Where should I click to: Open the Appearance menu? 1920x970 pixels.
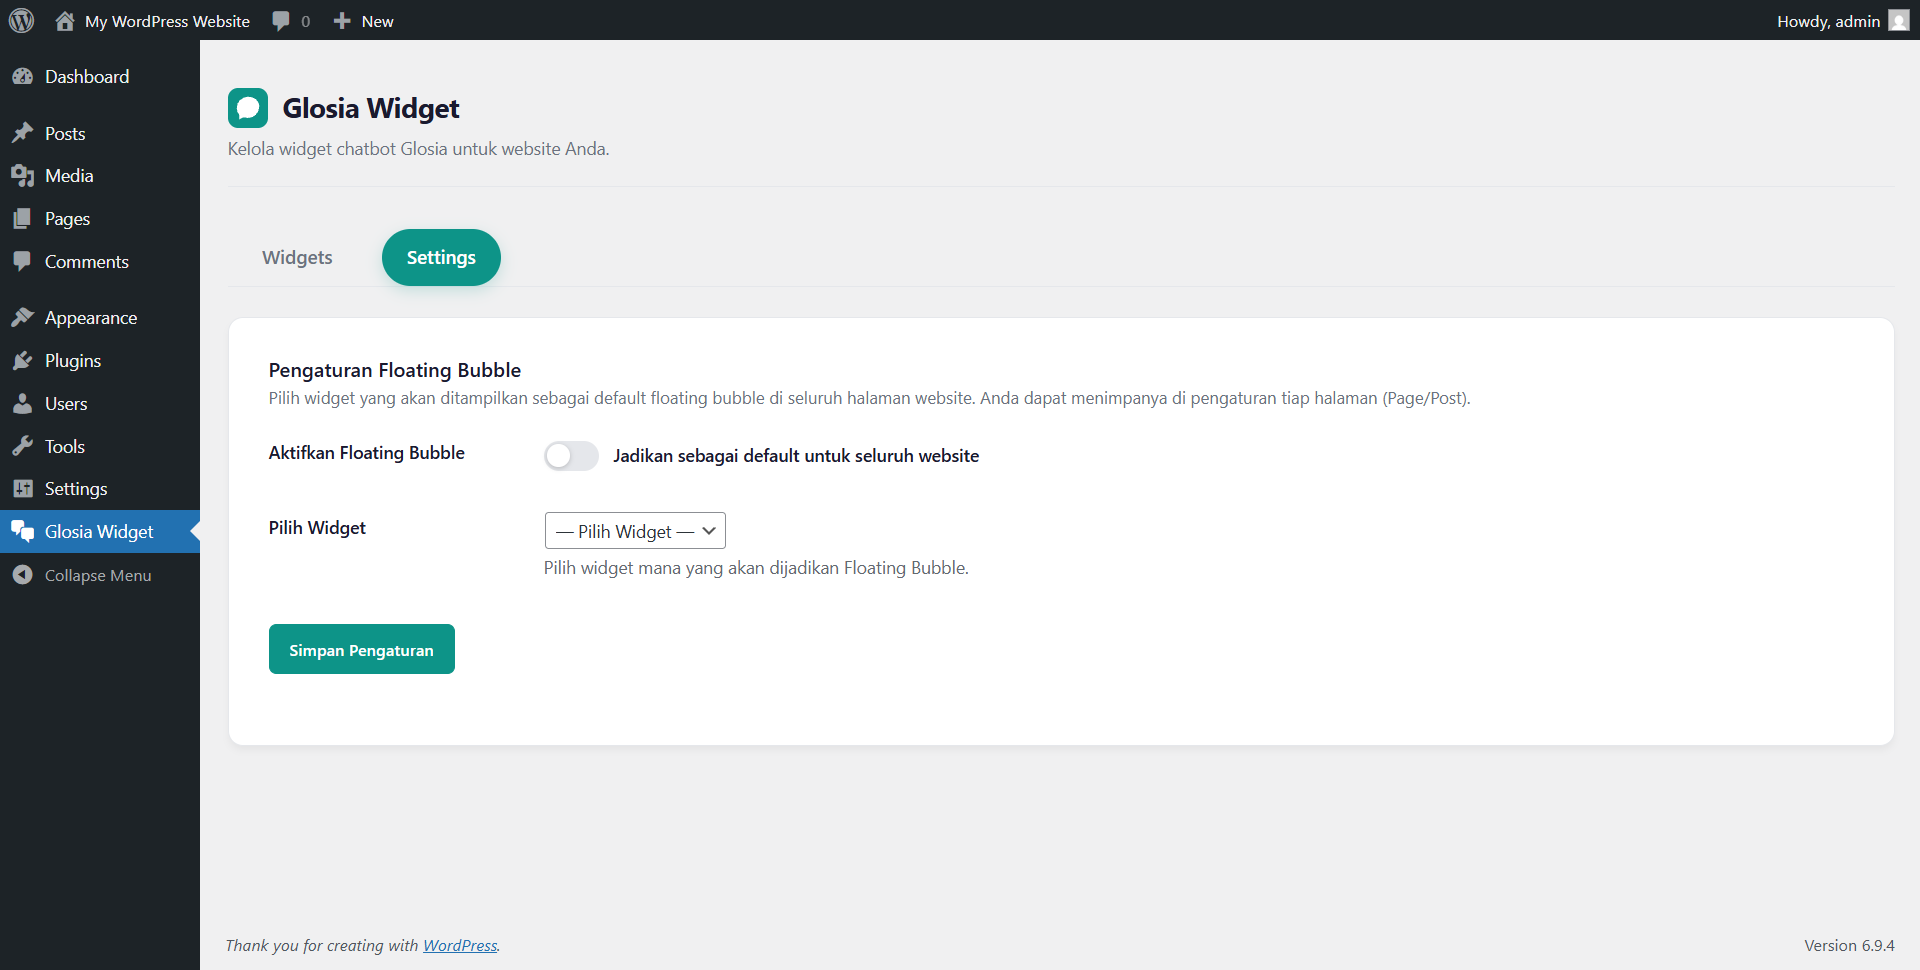(100, 318)
